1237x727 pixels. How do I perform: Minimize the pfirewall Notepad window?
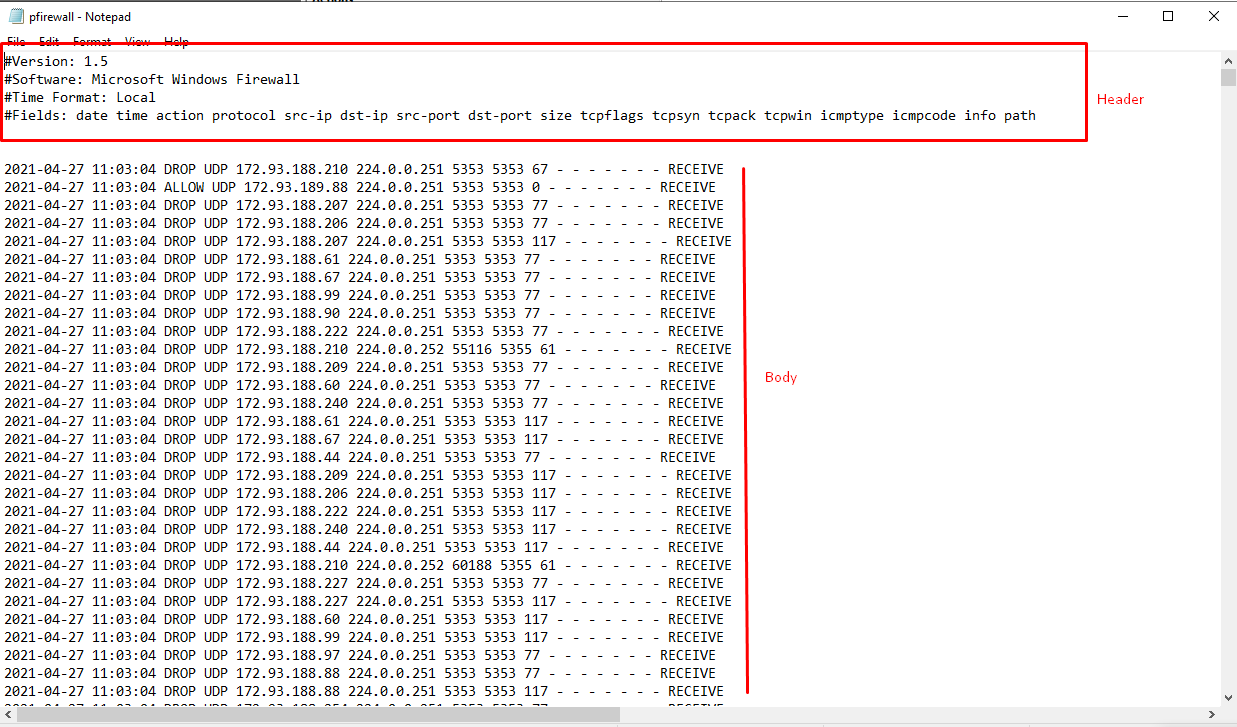[x=1121, y=16]
